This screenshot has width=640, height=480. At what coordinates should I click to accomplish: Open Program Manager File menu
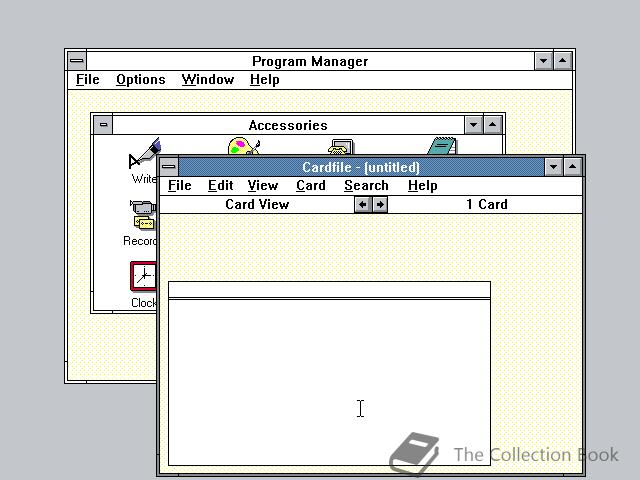click(87, 79)
